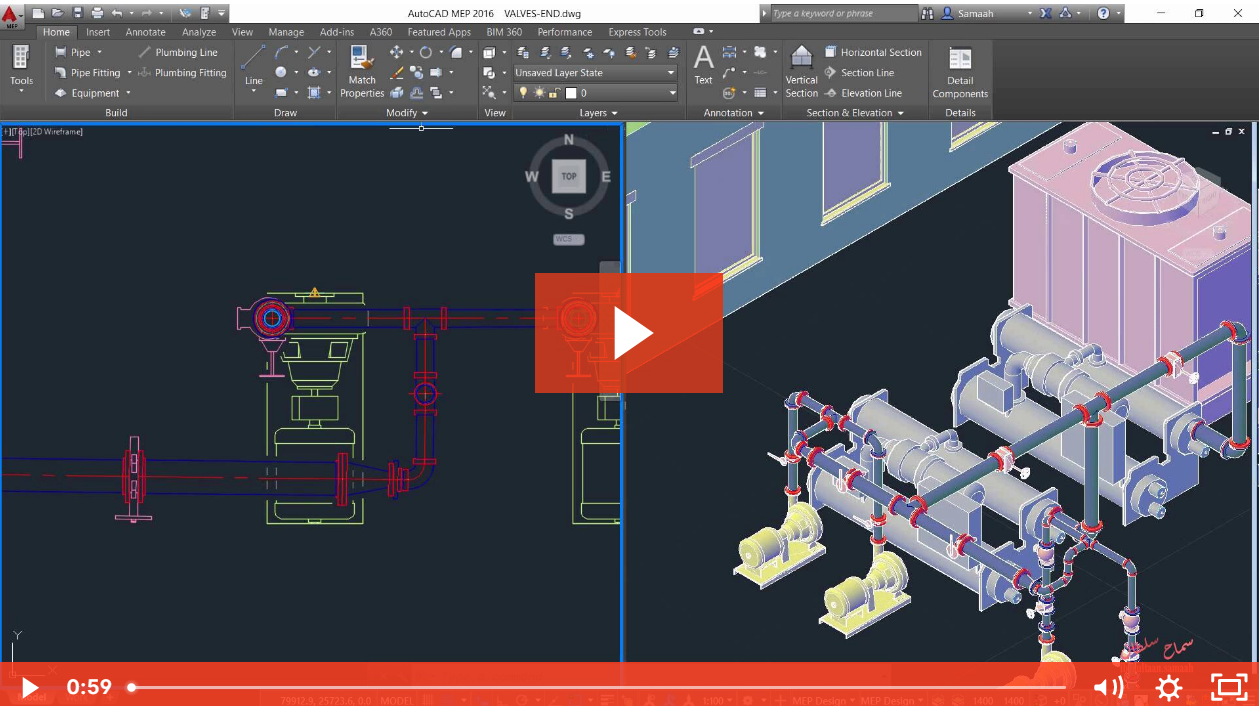Click the Open file icon in quick access toolbar

click(x=58, y=13)
